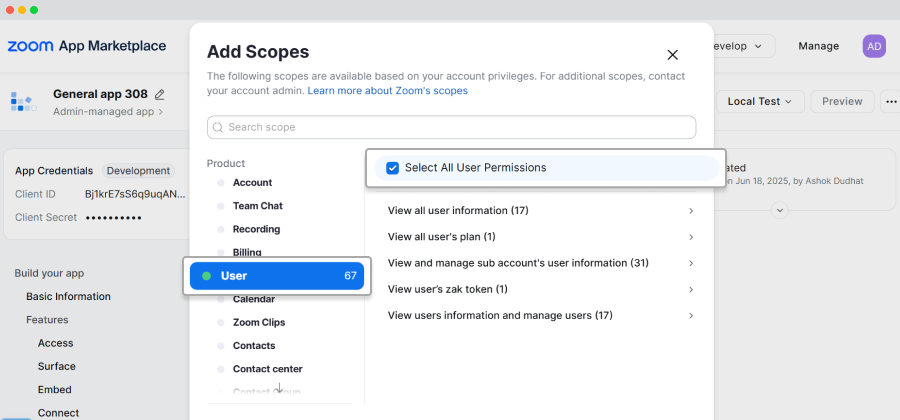Click the App Credentials label
This screenshot has height=420, width=900.
coord(54,171)
